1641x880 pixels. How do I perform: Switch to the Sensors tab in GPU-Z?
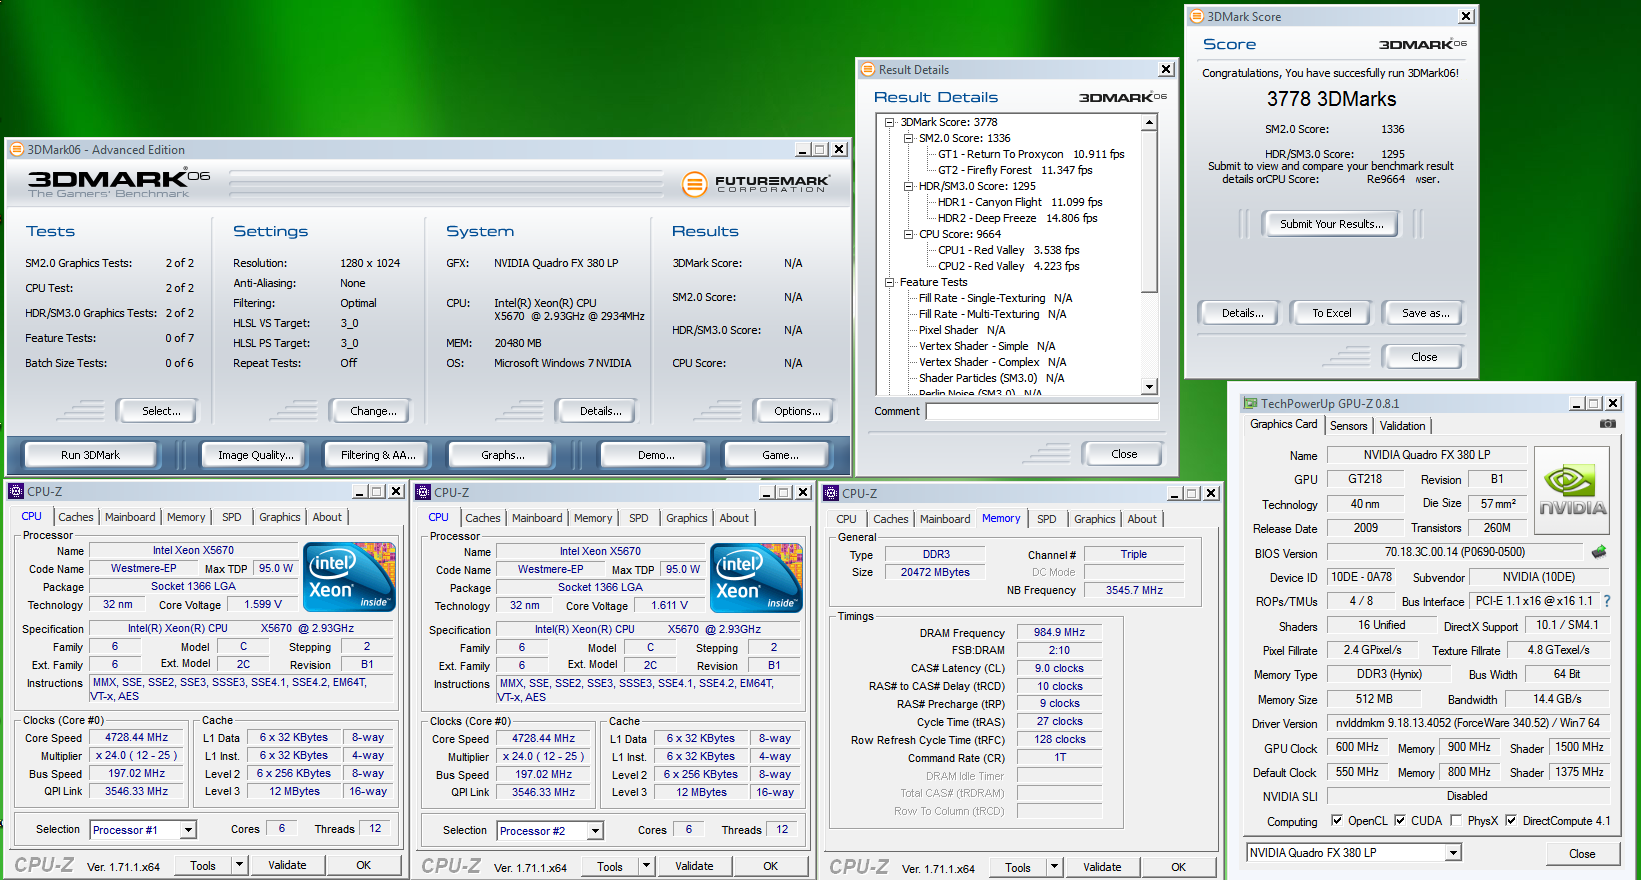pos(1348,426)
